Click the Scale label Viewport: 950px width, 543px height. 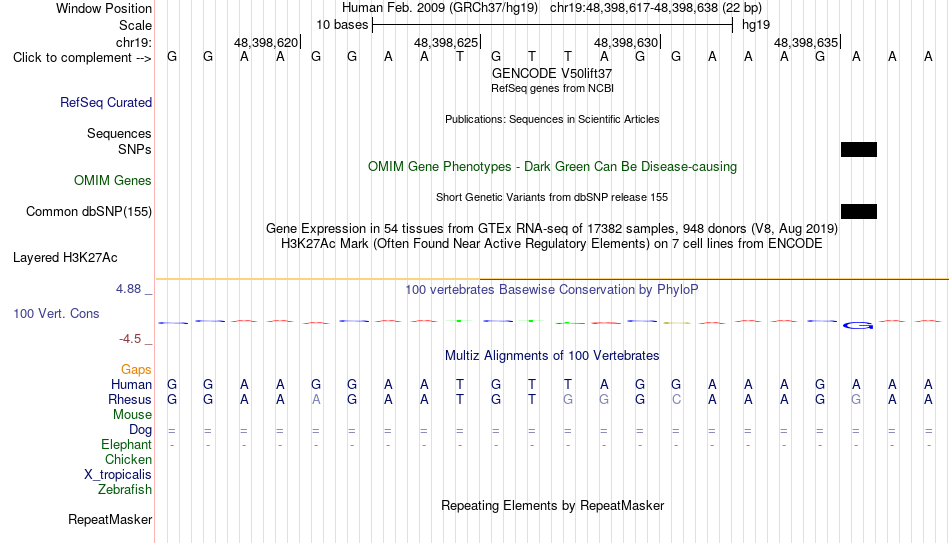tap(135, 25)
